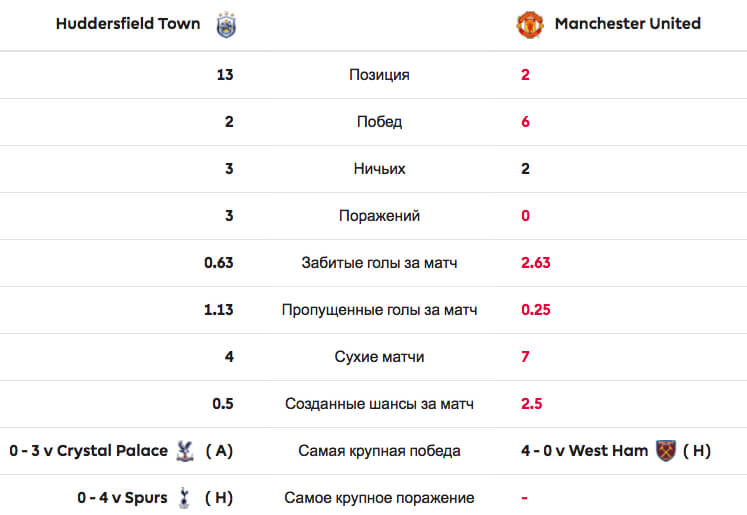
Task: Click the Позиция row label
Action: click(x=379, y=75)
